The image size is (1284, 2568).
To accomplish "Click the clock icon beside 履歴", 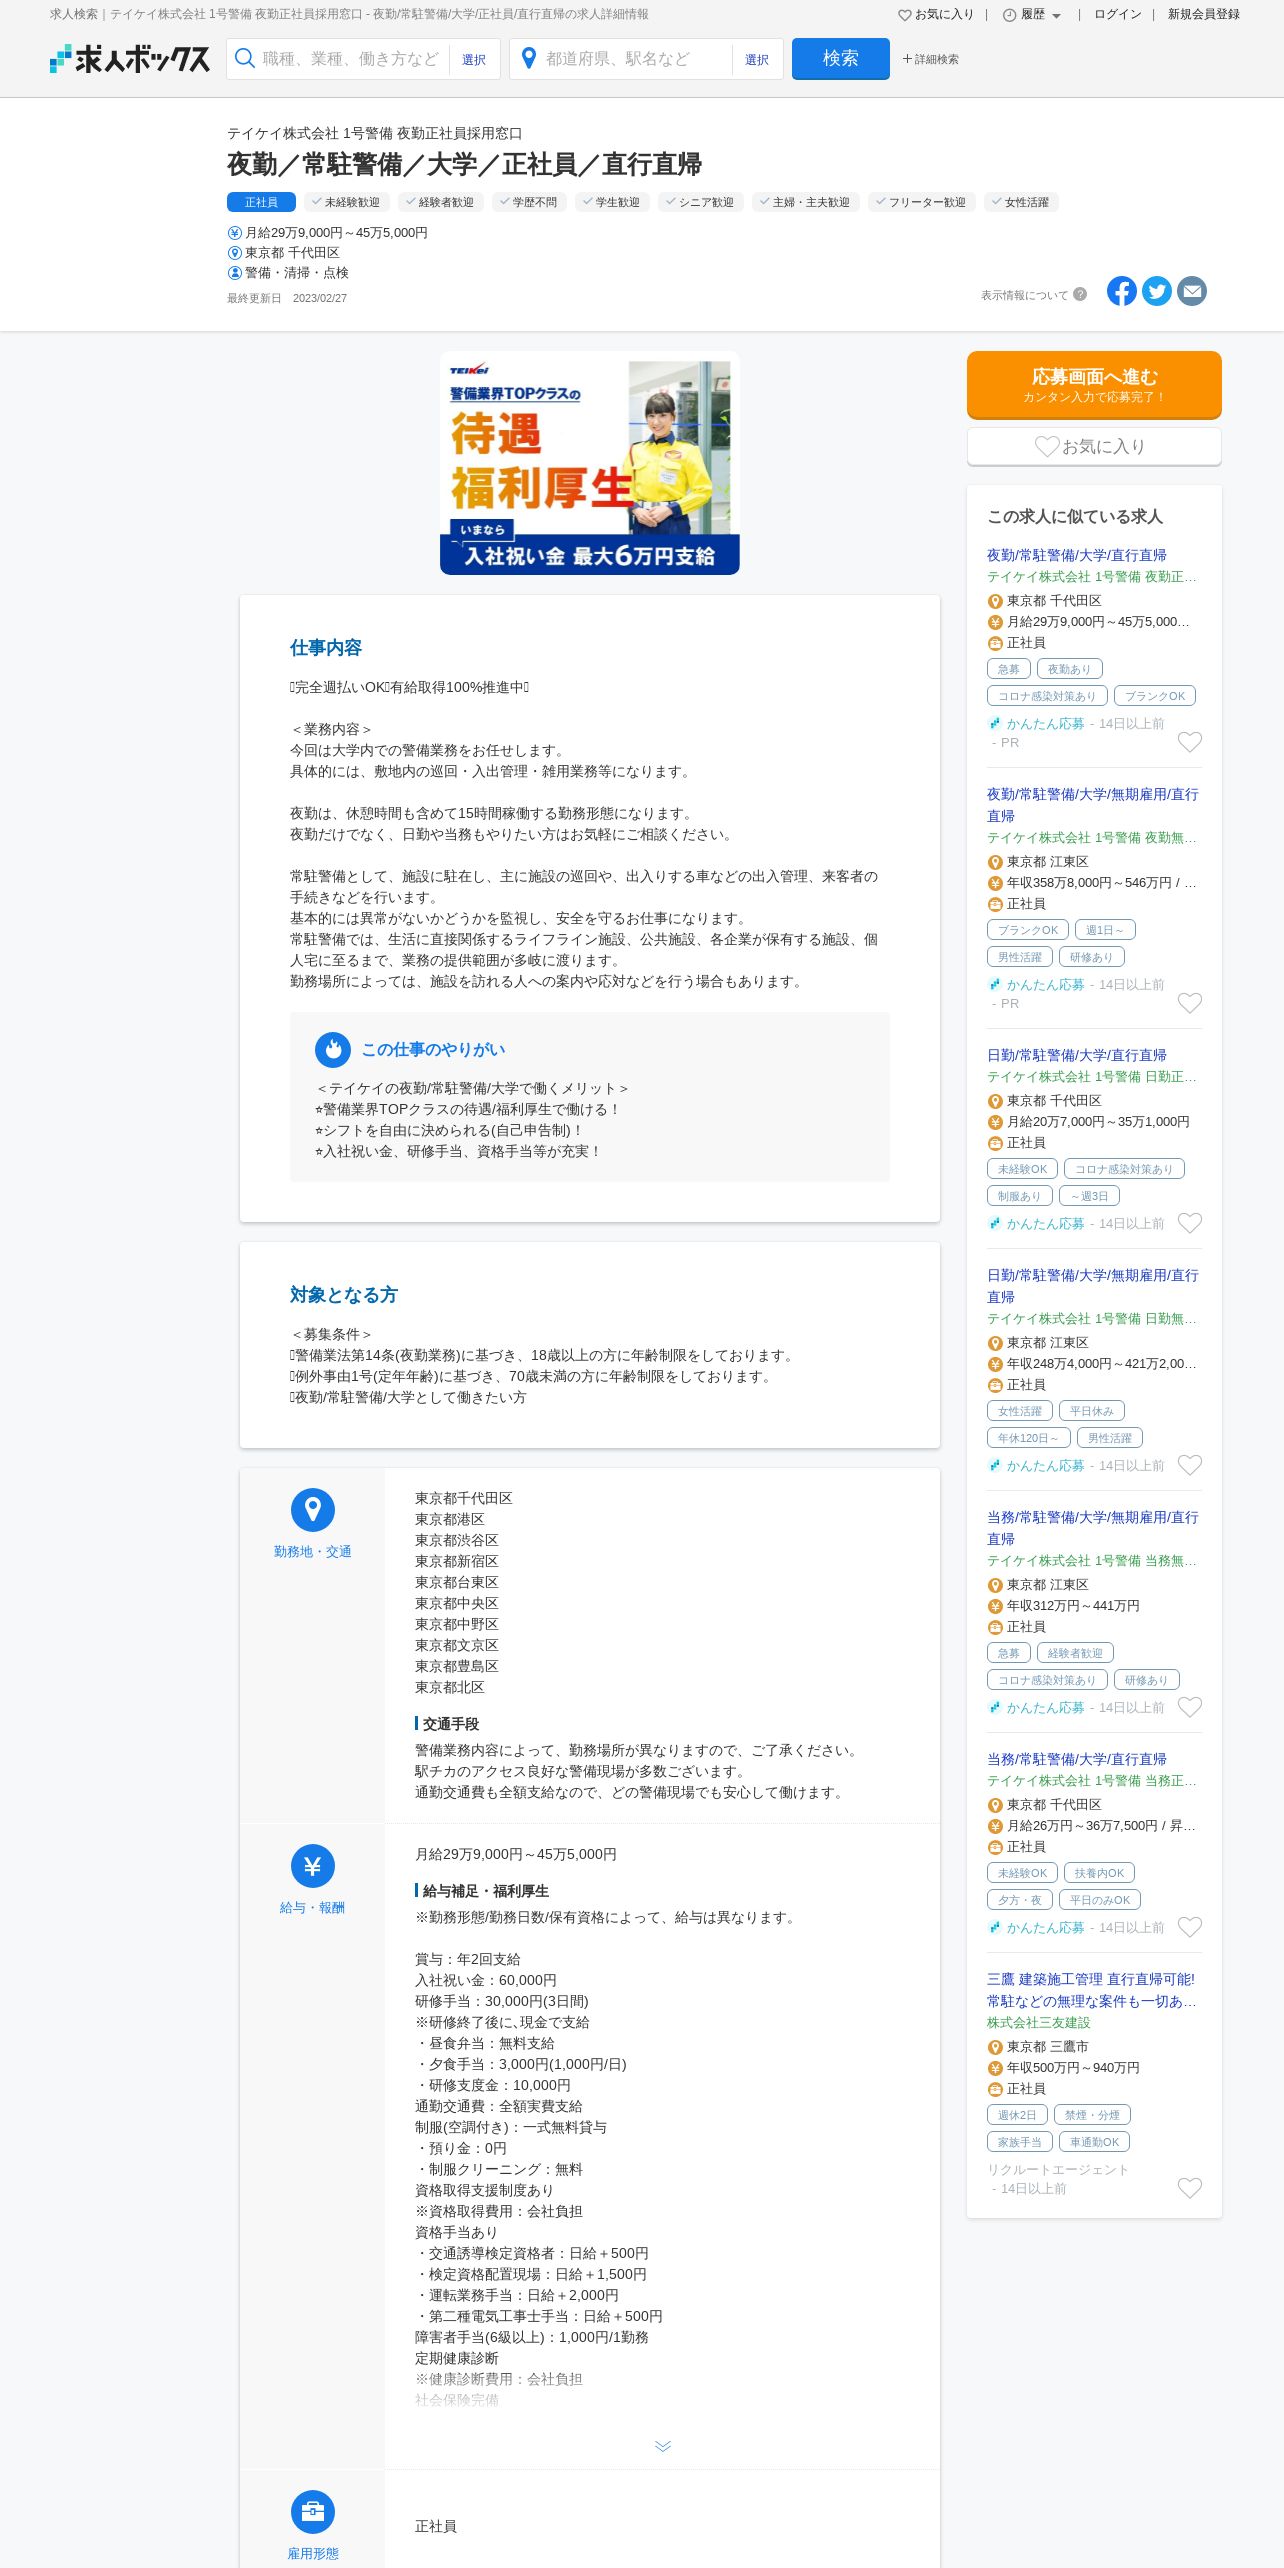I will pyautogui.click(x=1010, y=15).
